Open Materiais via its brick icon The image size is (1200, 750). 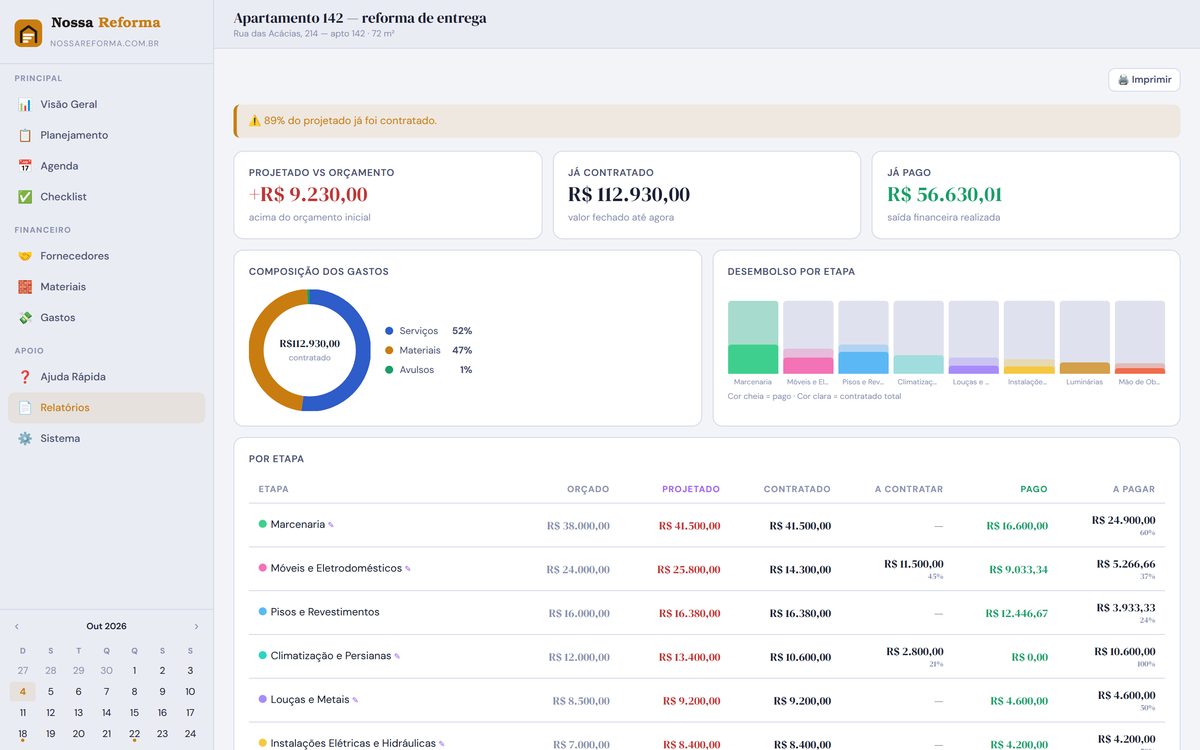pos(25,287)
